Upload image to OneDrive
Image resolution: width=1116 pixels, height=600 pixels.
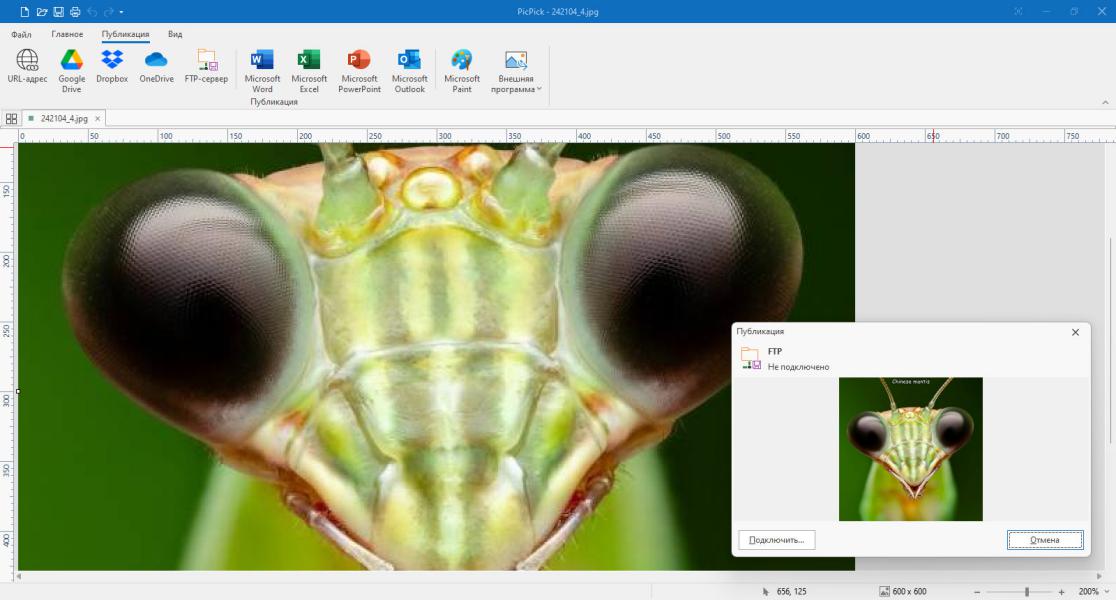[156, 67]
